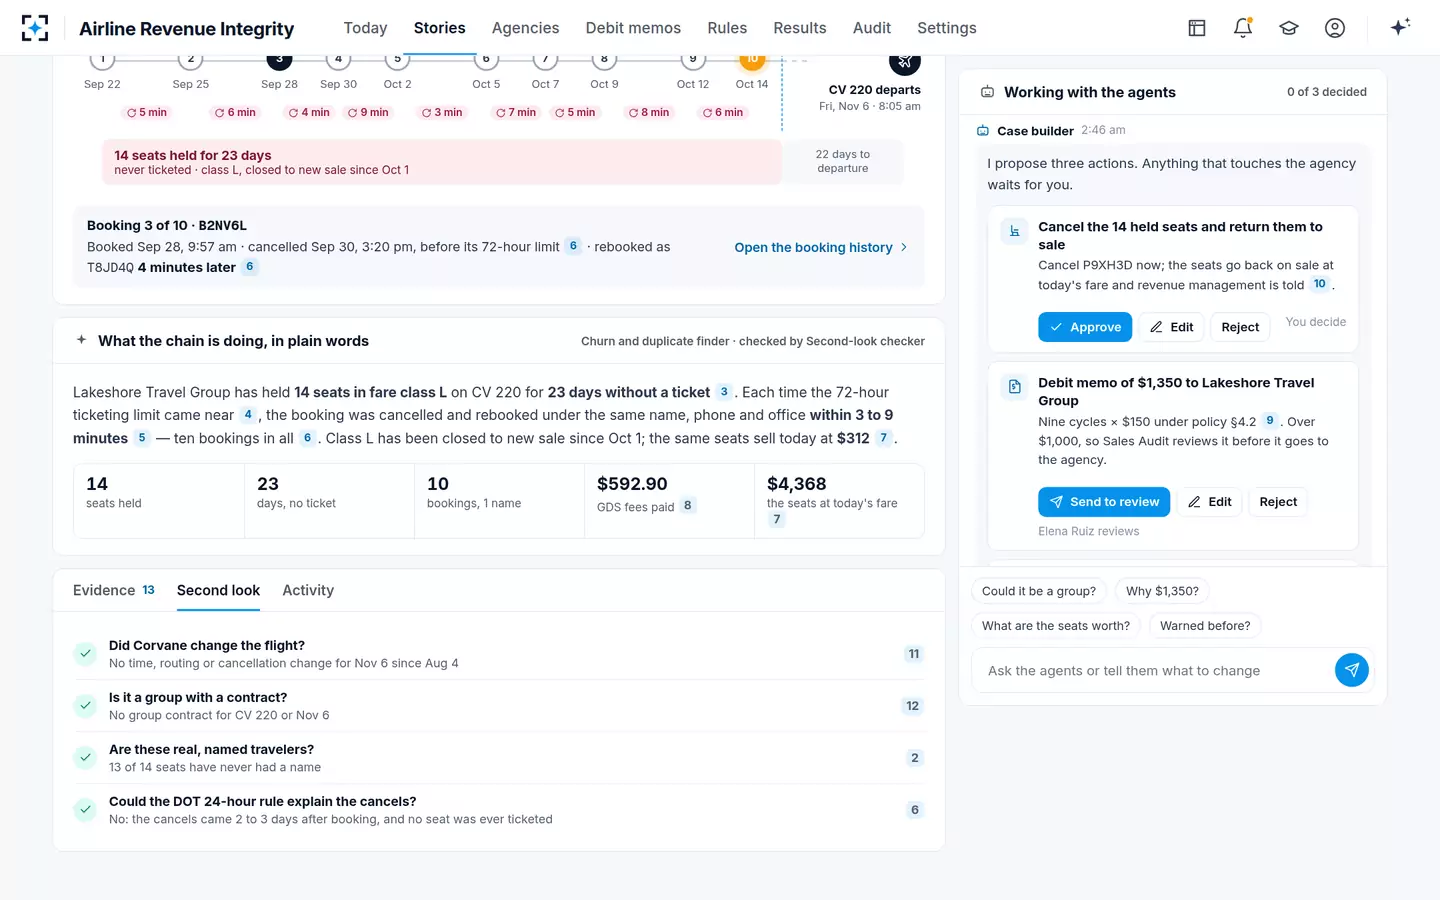This screenshot has width=1440, height=900.
Task: Reject the debit memo action
Action: 1278,502
